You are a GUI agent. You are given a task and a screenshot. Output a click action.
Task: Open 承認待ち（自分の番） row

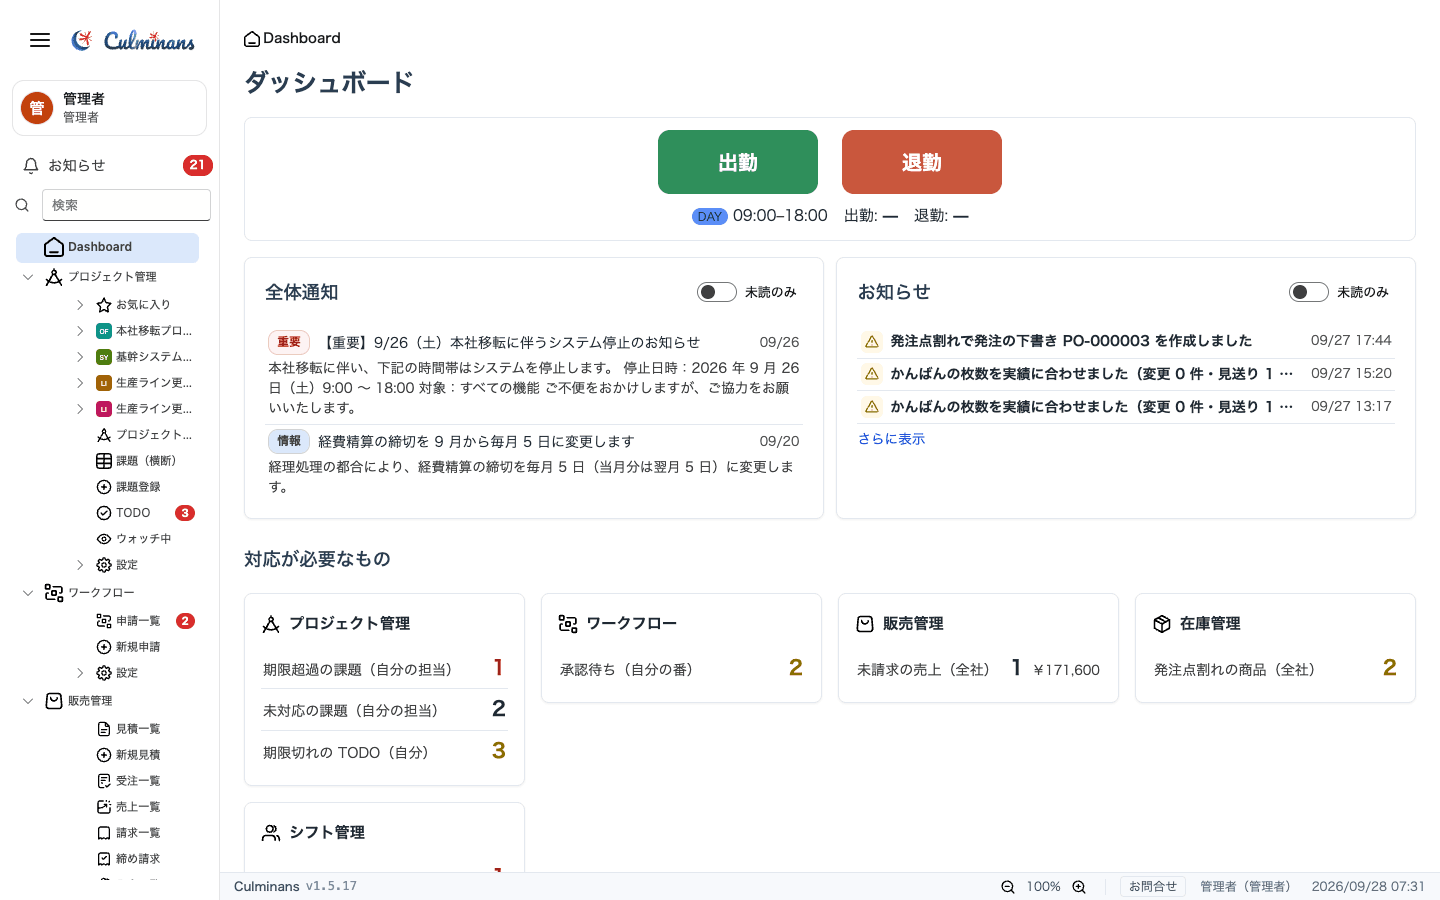click(681, 669)
